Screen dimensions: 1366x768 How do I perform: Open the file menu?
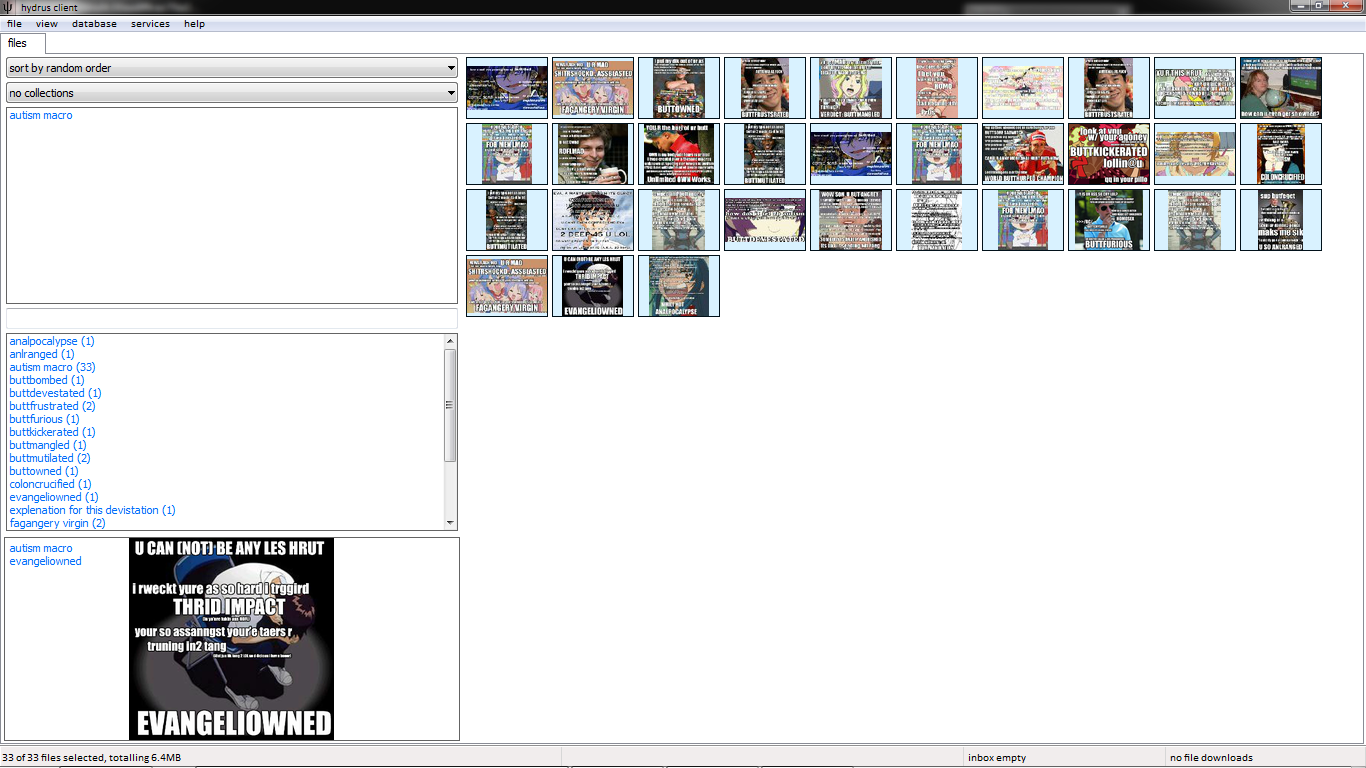pos(14,24)
